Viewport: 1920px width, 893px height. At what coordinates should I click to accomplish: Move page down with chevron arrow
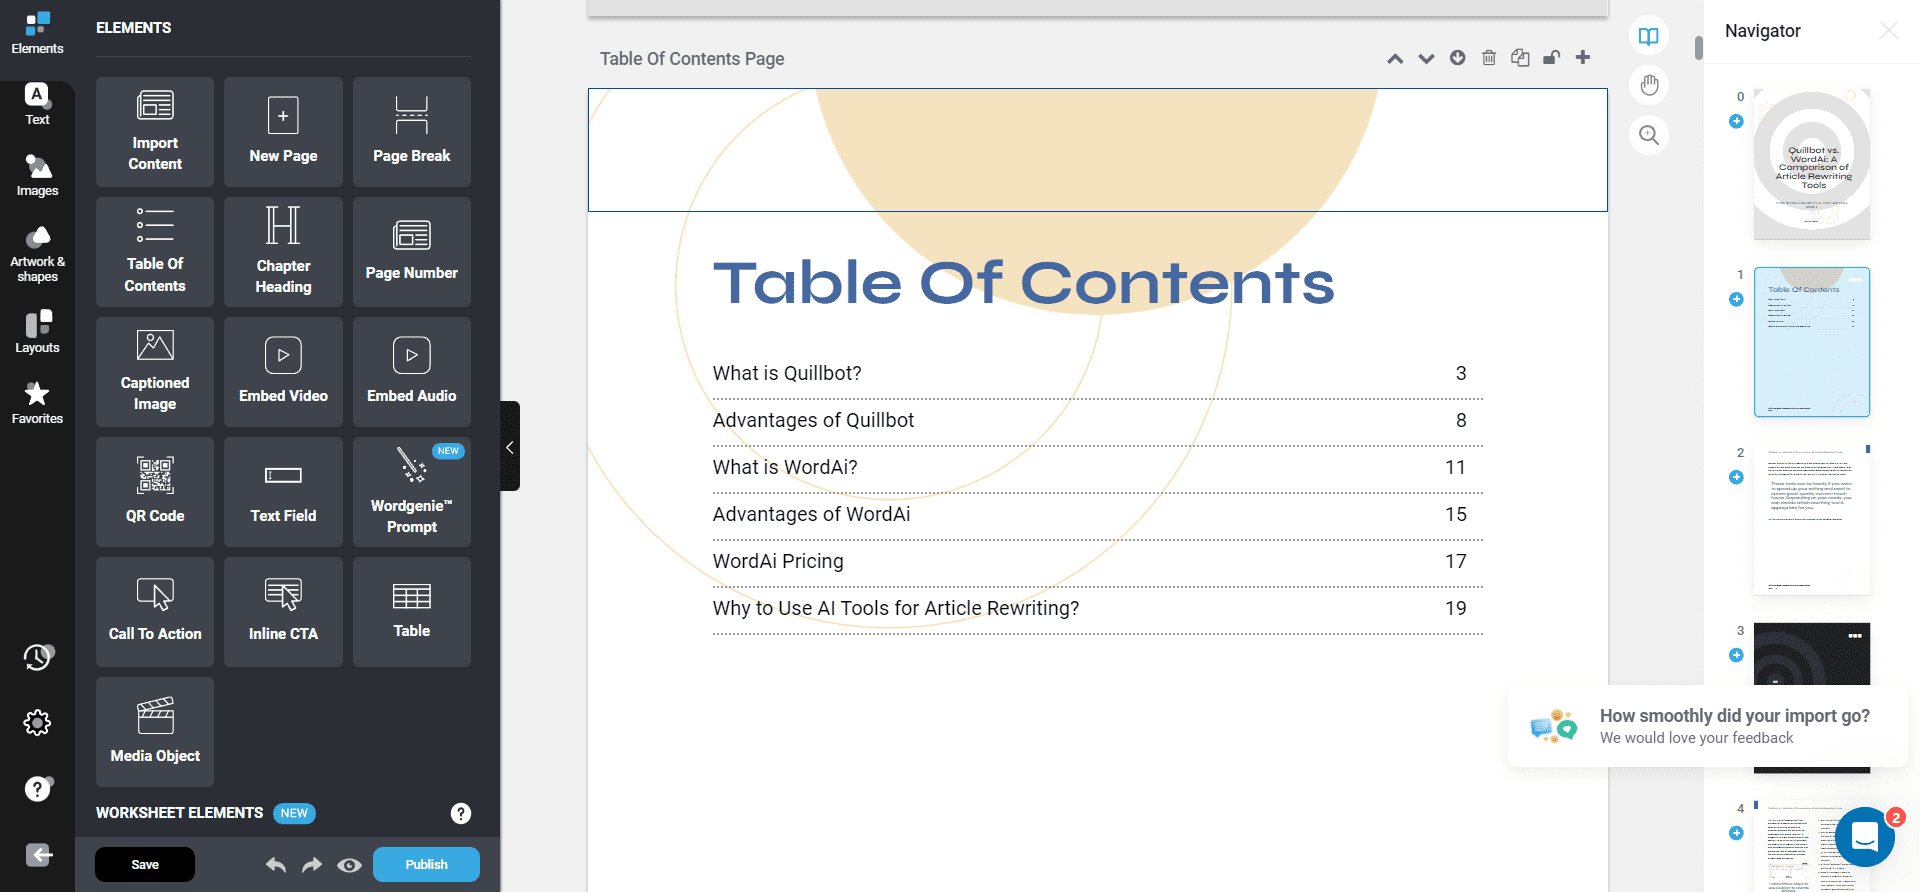coord(1426,58)
